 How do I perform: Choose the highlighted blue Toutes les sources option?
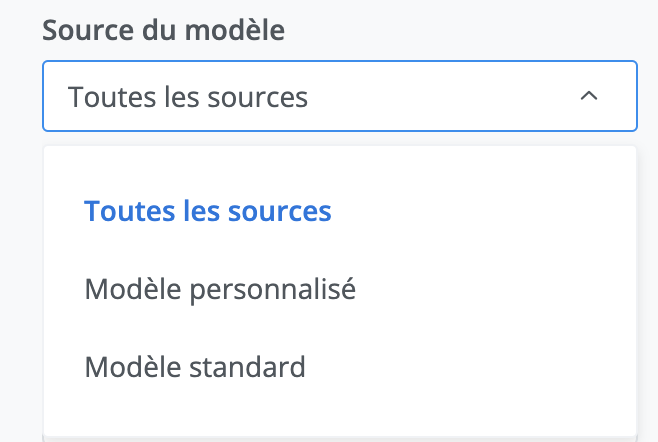click(208, 212)
